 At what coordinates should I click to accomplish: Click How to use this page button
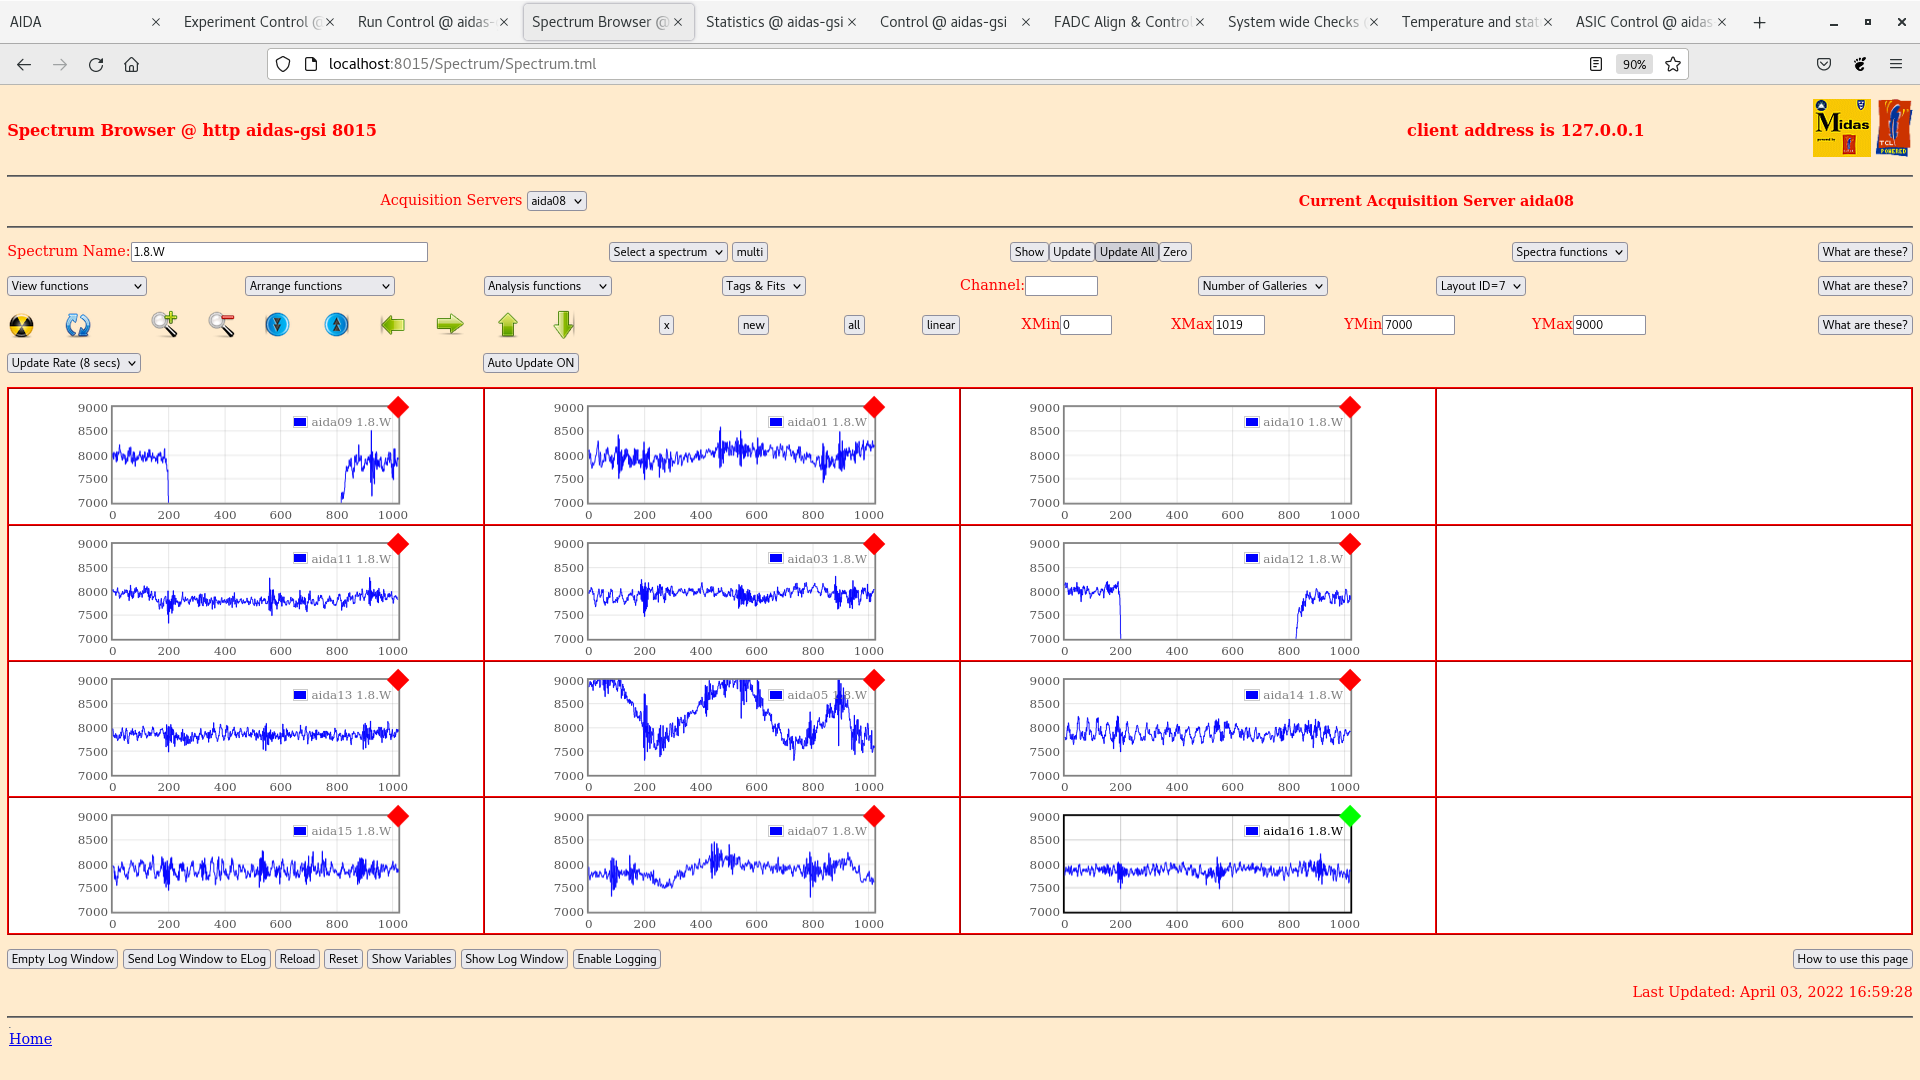tap(1852, 959)
